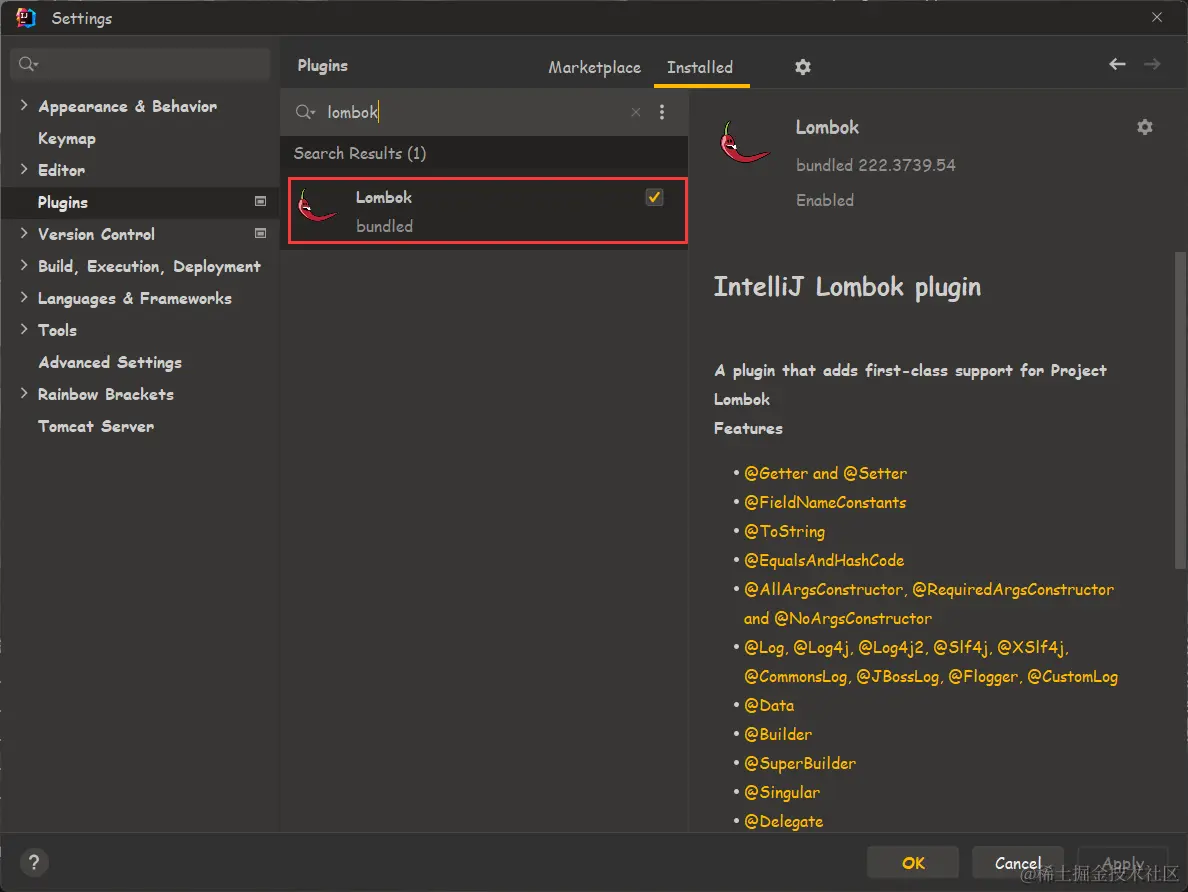Open the @Getter and @Setter link
The image size is (1188, 892).
pyautogui.click(x=825, y=473)
